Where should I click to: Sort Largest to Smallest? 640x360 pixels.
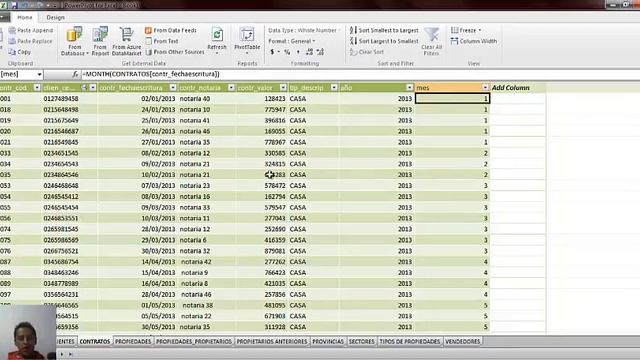click(x=384, y=41)
